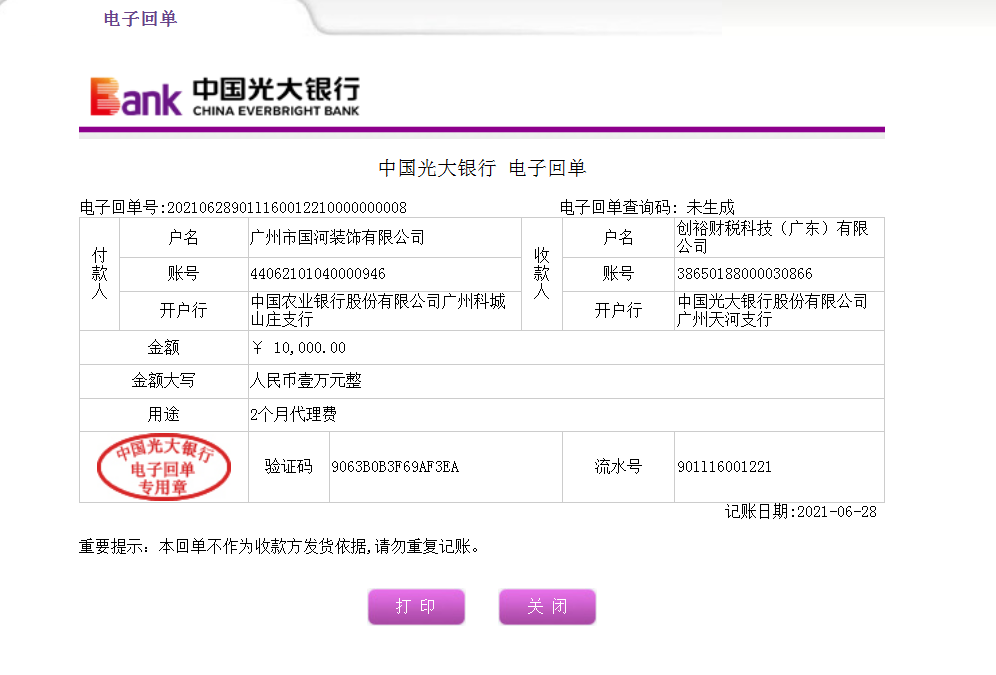Click the 流水号 label

[618, 467]
